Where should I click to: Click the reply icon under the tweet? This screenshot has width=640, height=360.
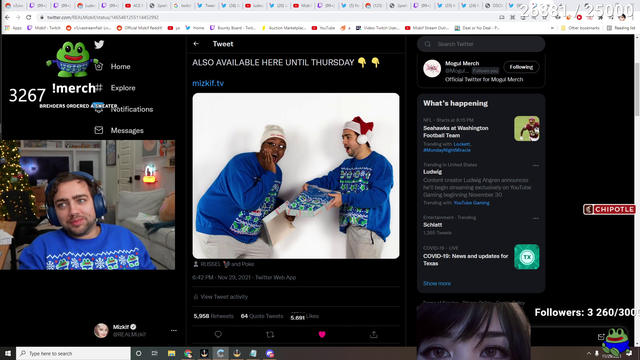(x=218, y=335)
